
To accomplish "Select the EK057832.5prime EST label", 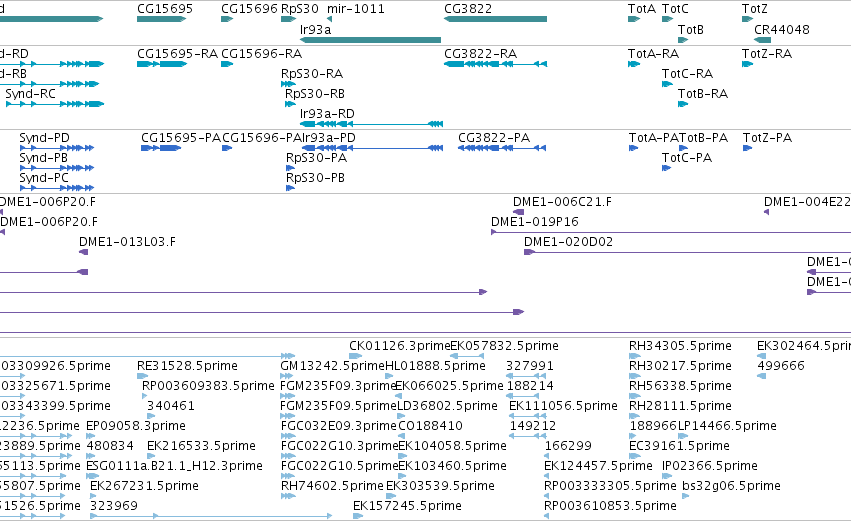I will coord(504,346).
